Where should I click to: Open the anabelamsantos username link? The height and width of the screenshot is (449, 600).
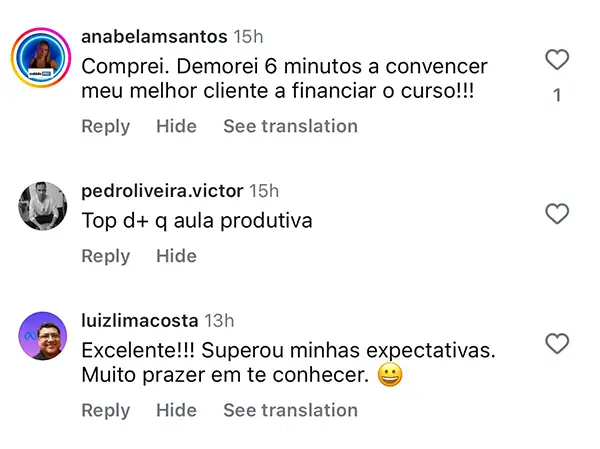click(153, 37)
